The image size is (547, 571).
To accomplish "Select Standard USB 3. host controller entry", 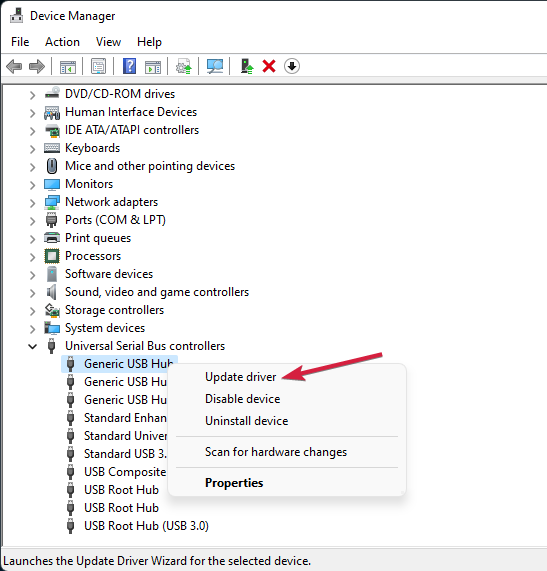I will [x=125, y=454].
